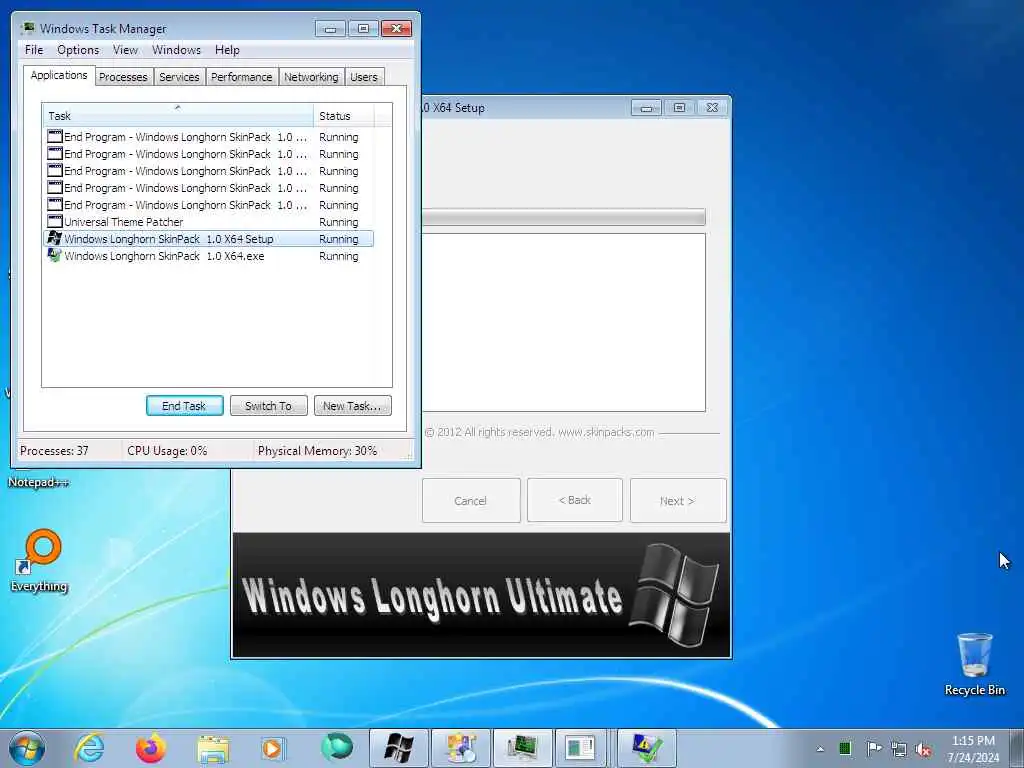1024x768 pixels.
Task: Click Task Manager title bar icon
Action: [27, 28]
